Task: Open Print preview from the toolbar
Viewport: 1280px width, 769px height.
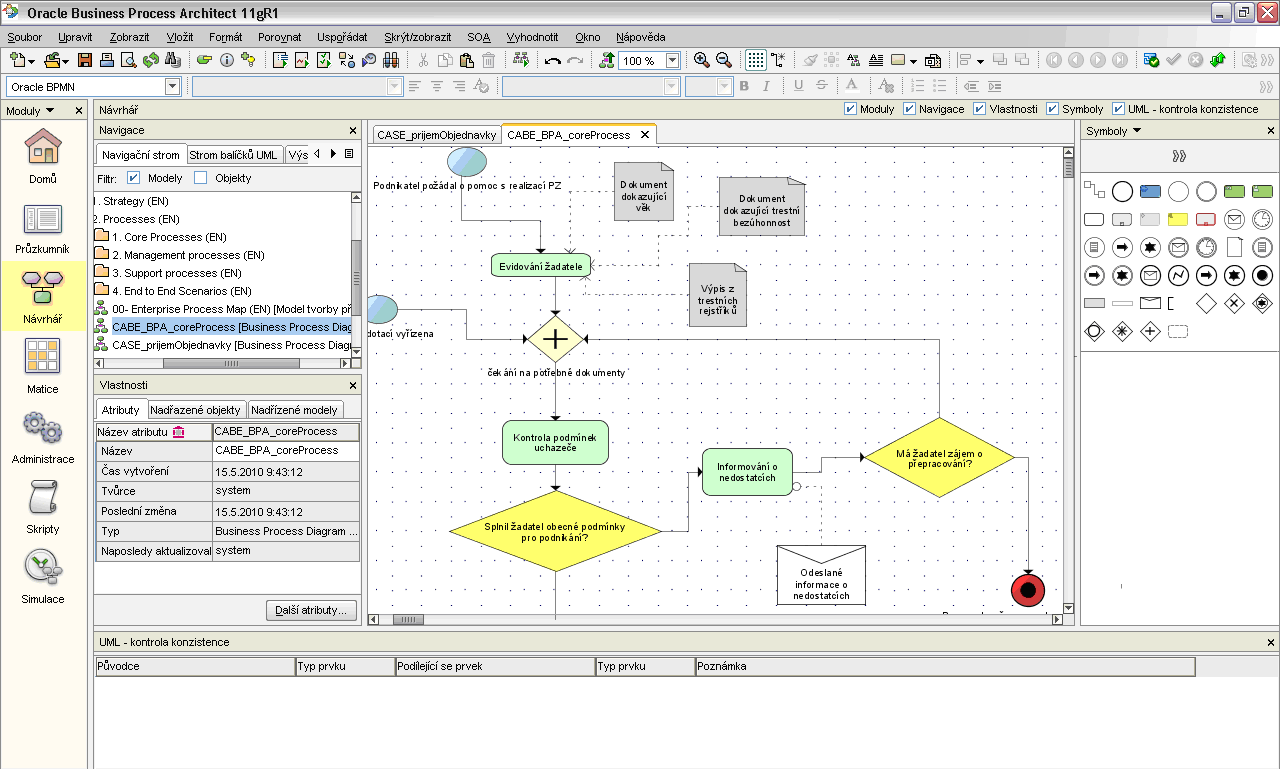Action: point(129,60)
